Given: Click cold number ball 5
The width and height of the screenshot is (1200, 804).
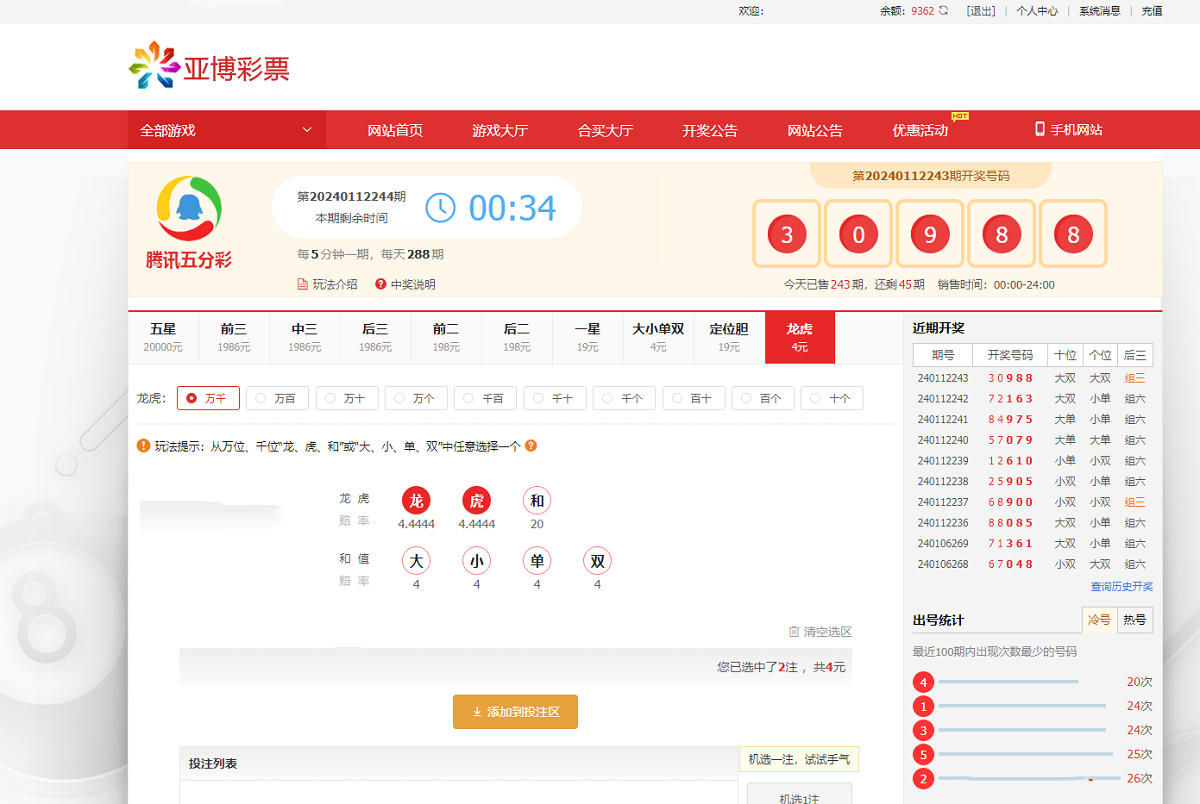Looking at the screenshot, I should (923, 754).
